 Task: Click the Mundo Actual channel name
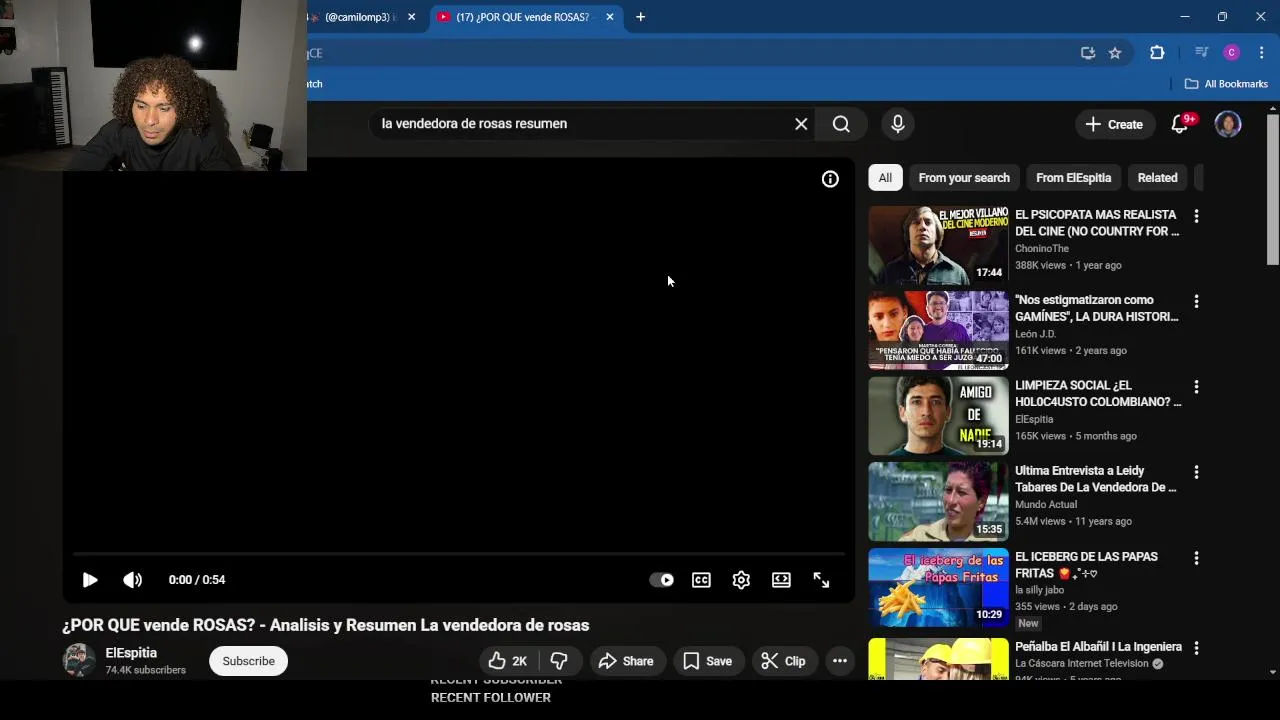click(1046, 505)
